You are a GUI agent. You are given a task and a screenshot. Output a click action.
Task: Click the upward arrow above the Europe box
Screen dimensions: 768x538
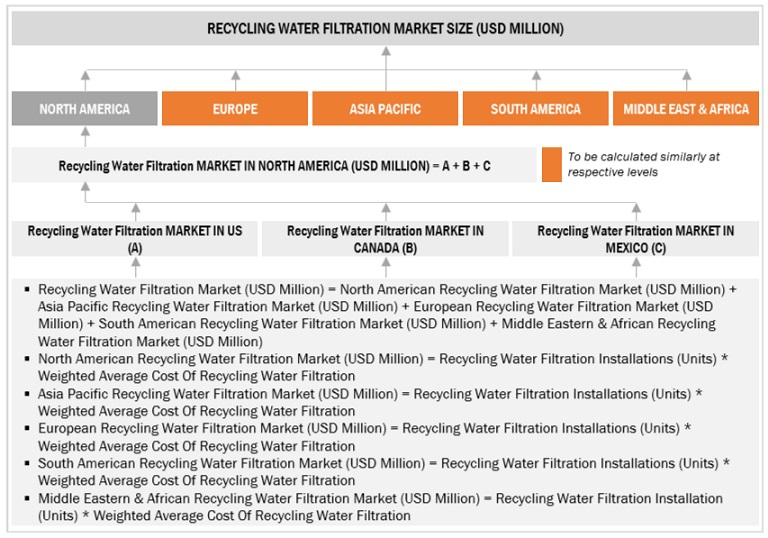tap(235, 80)
